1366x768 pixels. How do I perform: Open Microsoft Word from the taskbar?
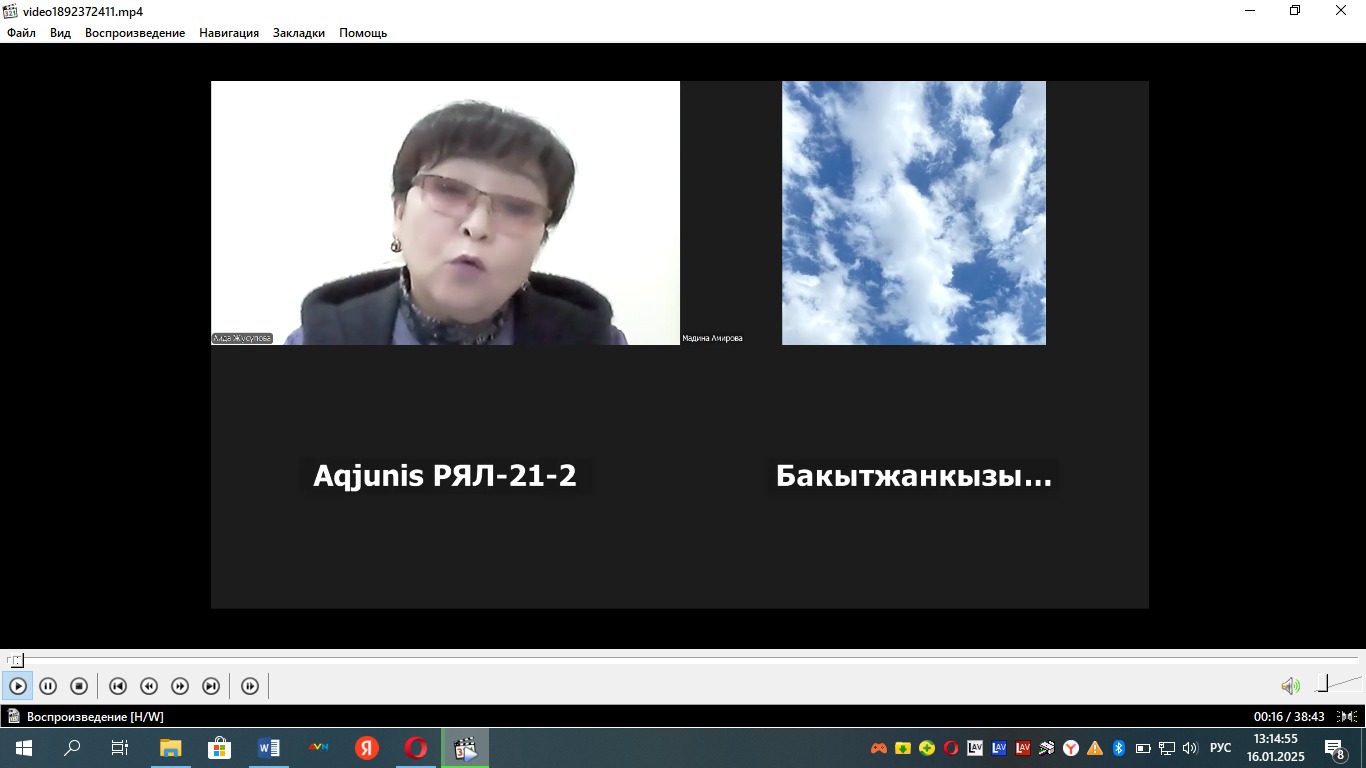(269, 748)
